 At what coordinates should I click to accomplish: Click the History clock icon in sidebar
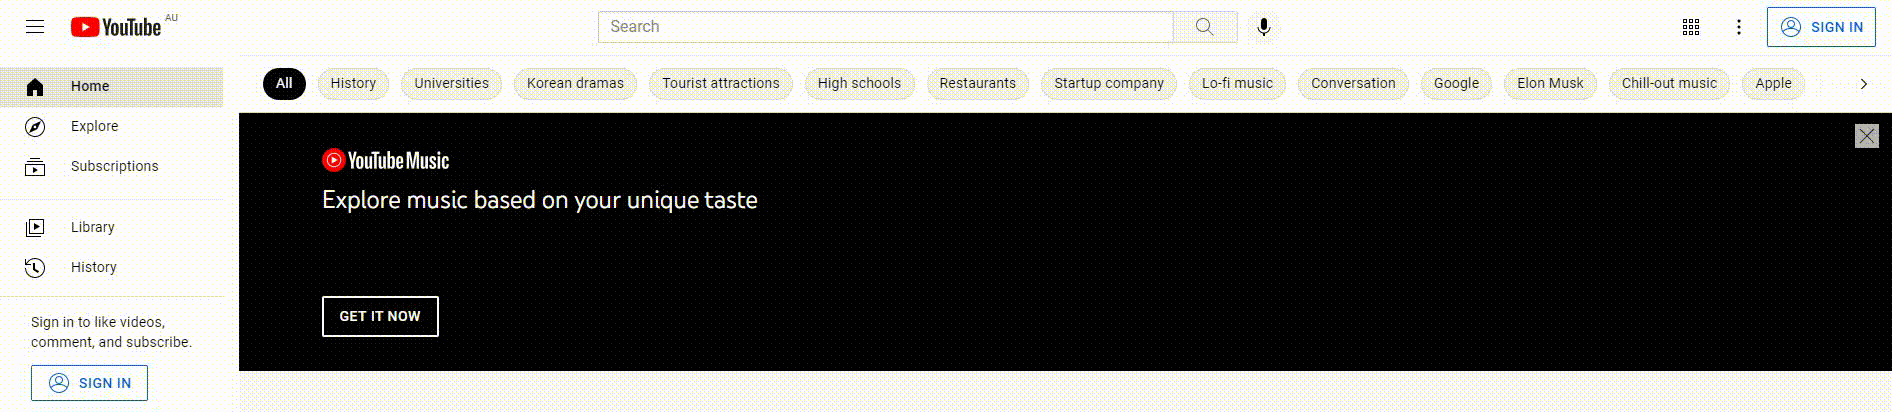35,268
